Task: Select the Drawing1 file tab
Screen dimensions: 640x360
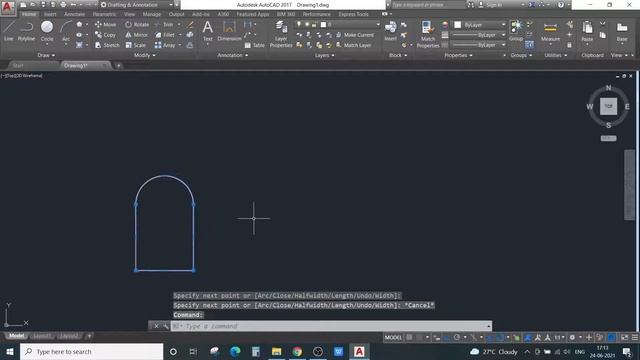Action: (x=76, y=65)
